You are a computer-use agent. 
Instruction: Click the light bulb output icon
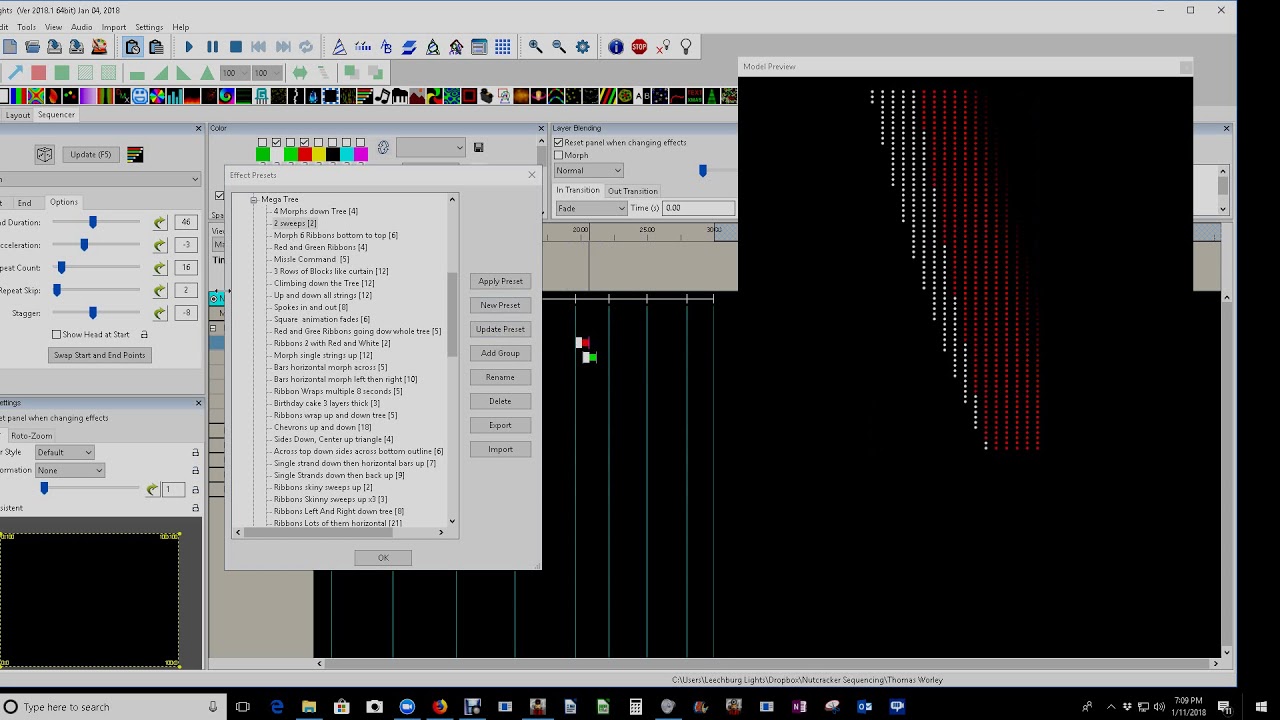click(686, 47)
